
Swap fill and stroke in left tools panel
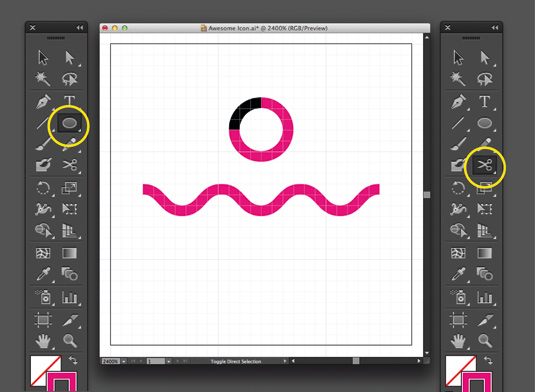[x=73, y=360]
